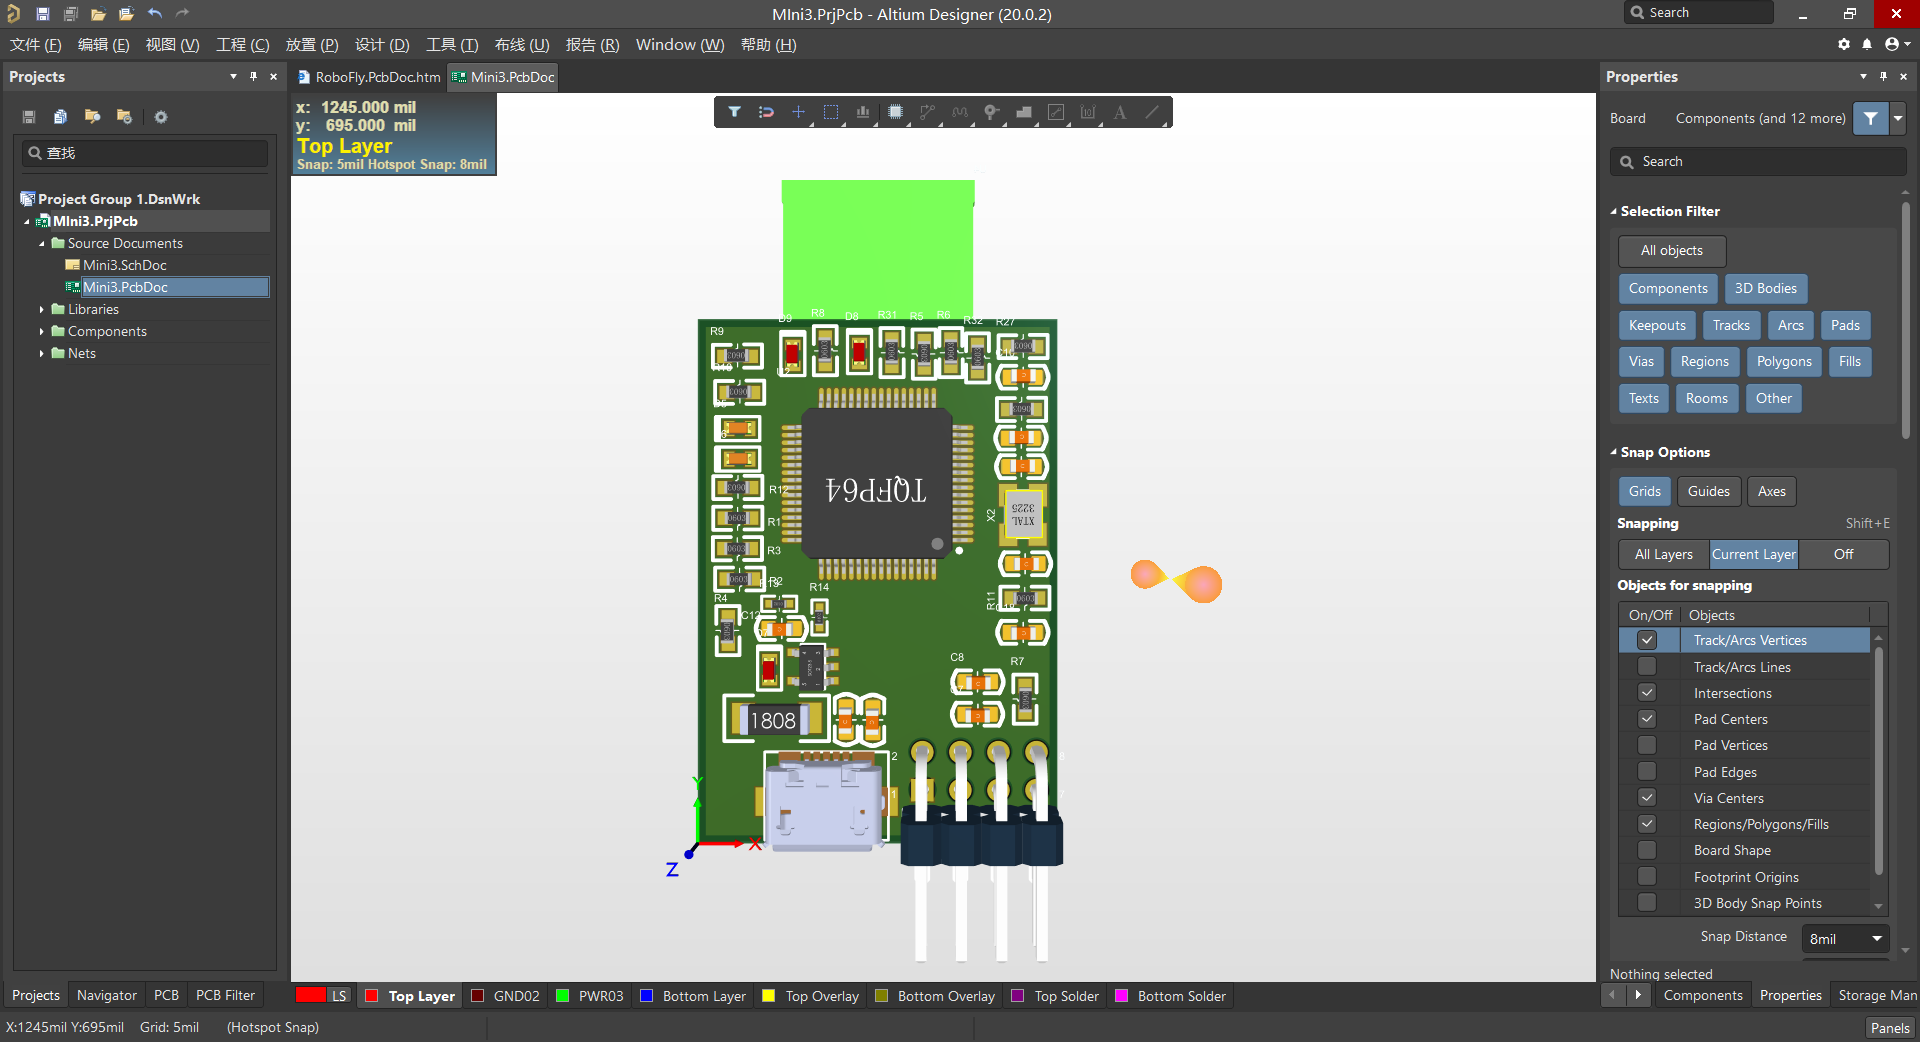Collapse the Selection Filter section

pyautogui.click(x=1614, y=211)
